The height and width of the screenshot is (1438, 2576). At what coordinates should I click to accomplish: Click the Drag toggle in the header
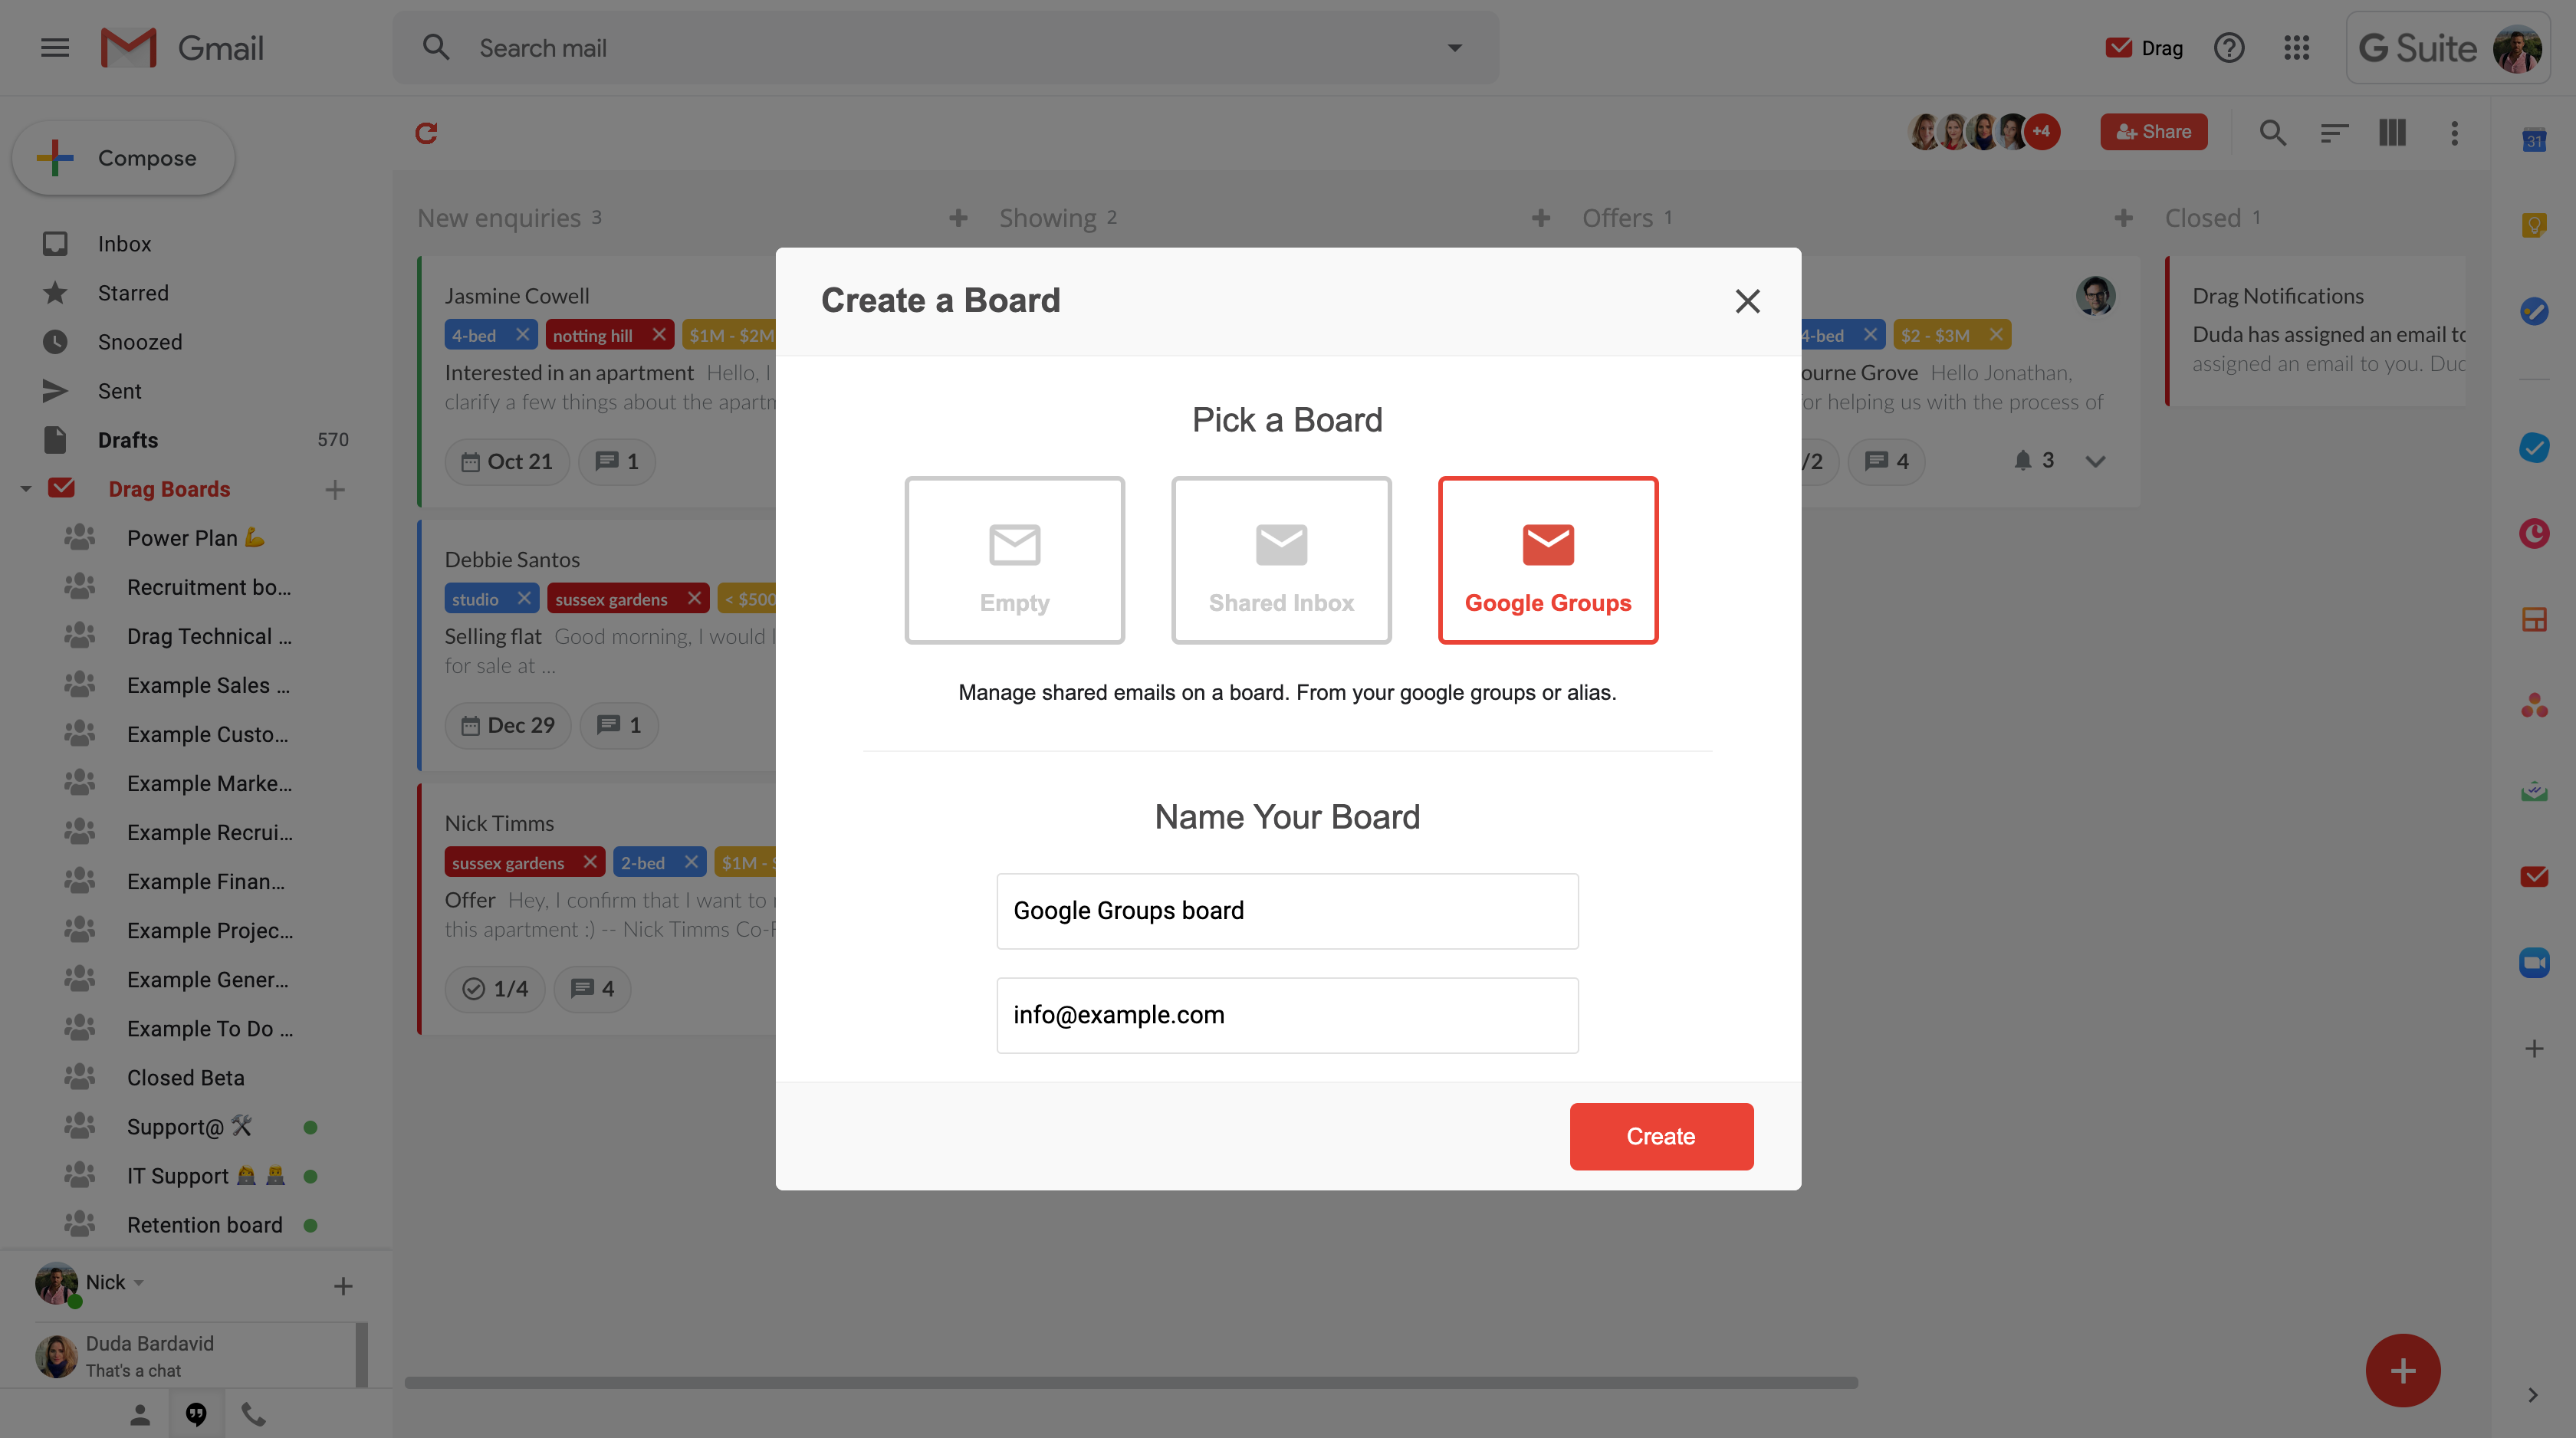coord(2143,48)
